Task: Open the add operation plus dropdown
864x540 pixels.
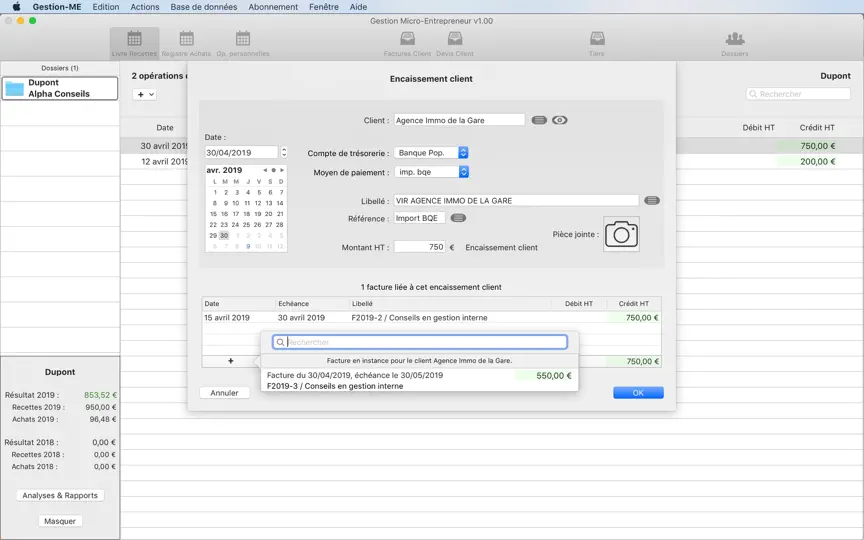Action: pos(144,94)
